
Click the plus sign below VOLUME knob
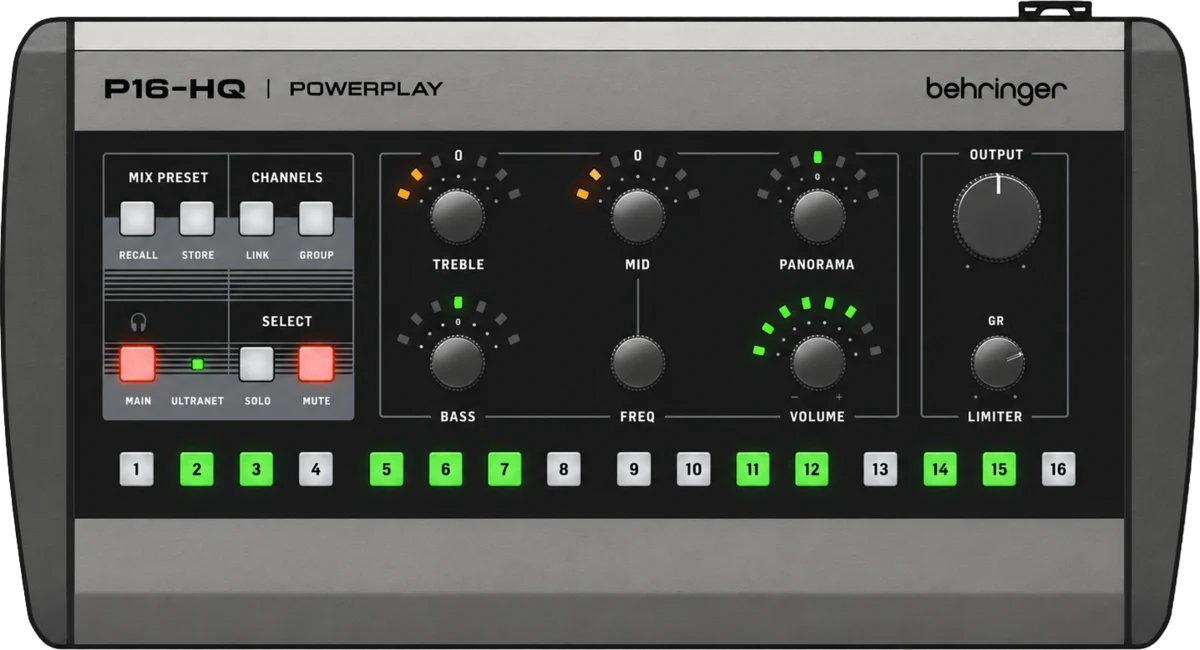839,397
